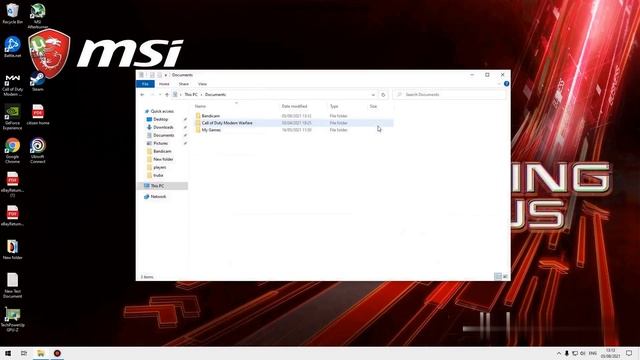The width and height of the screenshot is (640, 360).
Task: Go back using the Back arrow
Action: tap(142, 95)
